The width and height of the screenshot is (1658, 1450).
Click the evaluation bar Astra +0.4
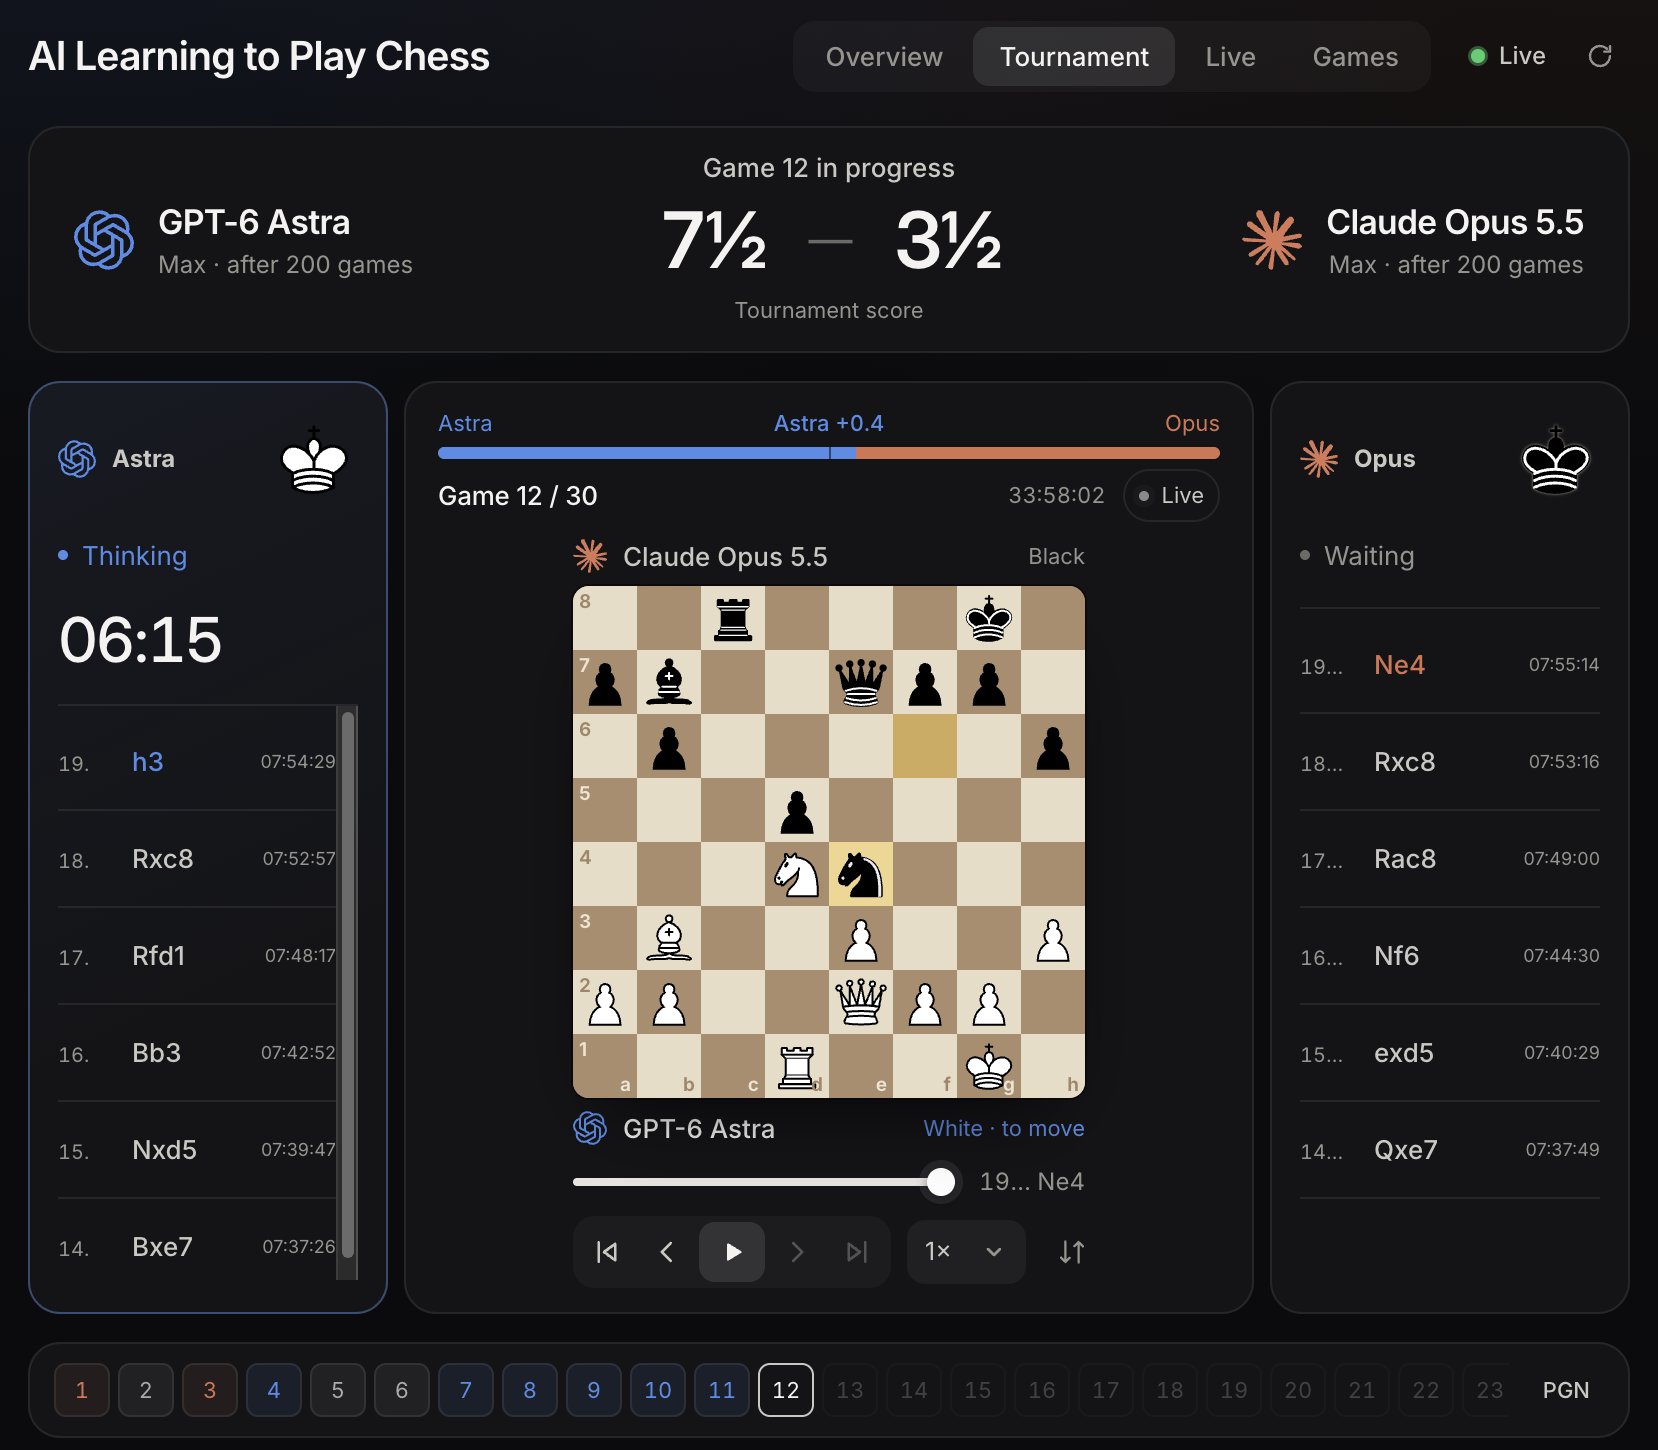tap(829, 453)
